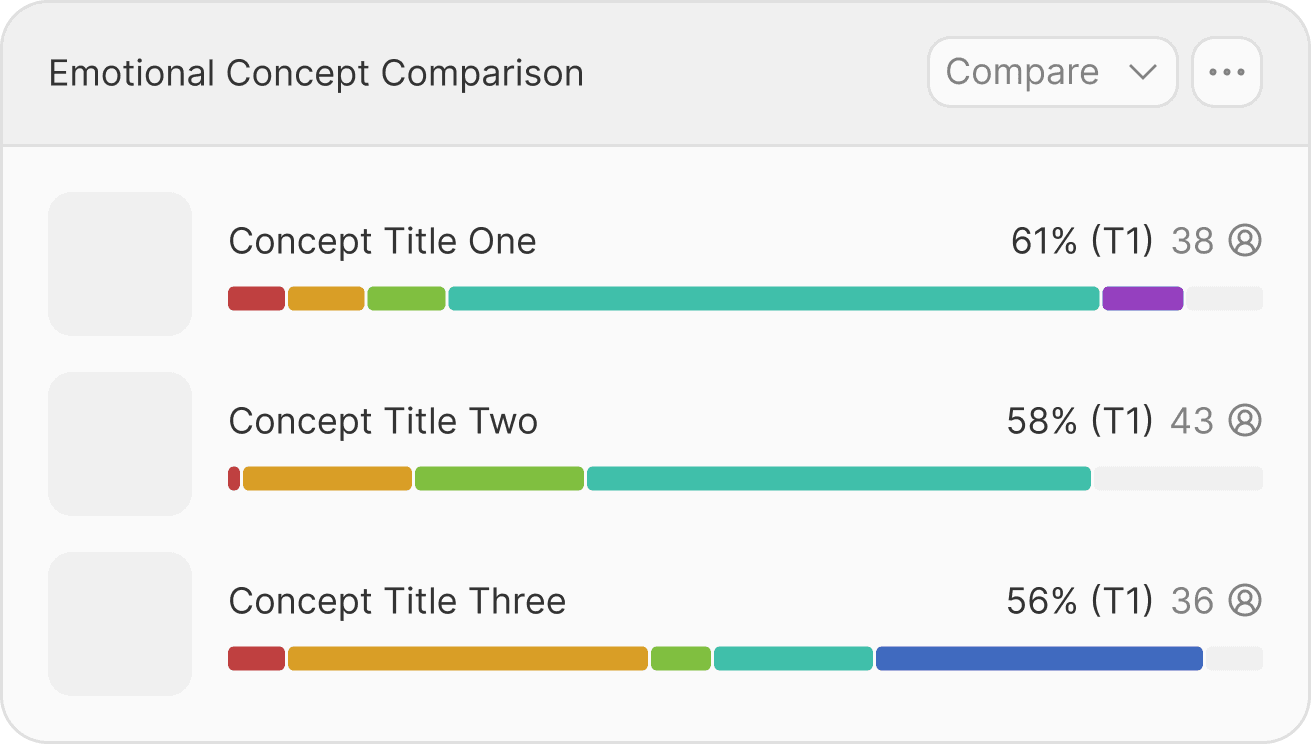The width and height of the screenshot is (1311, 744).
Task: Click the Concept Title One label
Action: 382,241
